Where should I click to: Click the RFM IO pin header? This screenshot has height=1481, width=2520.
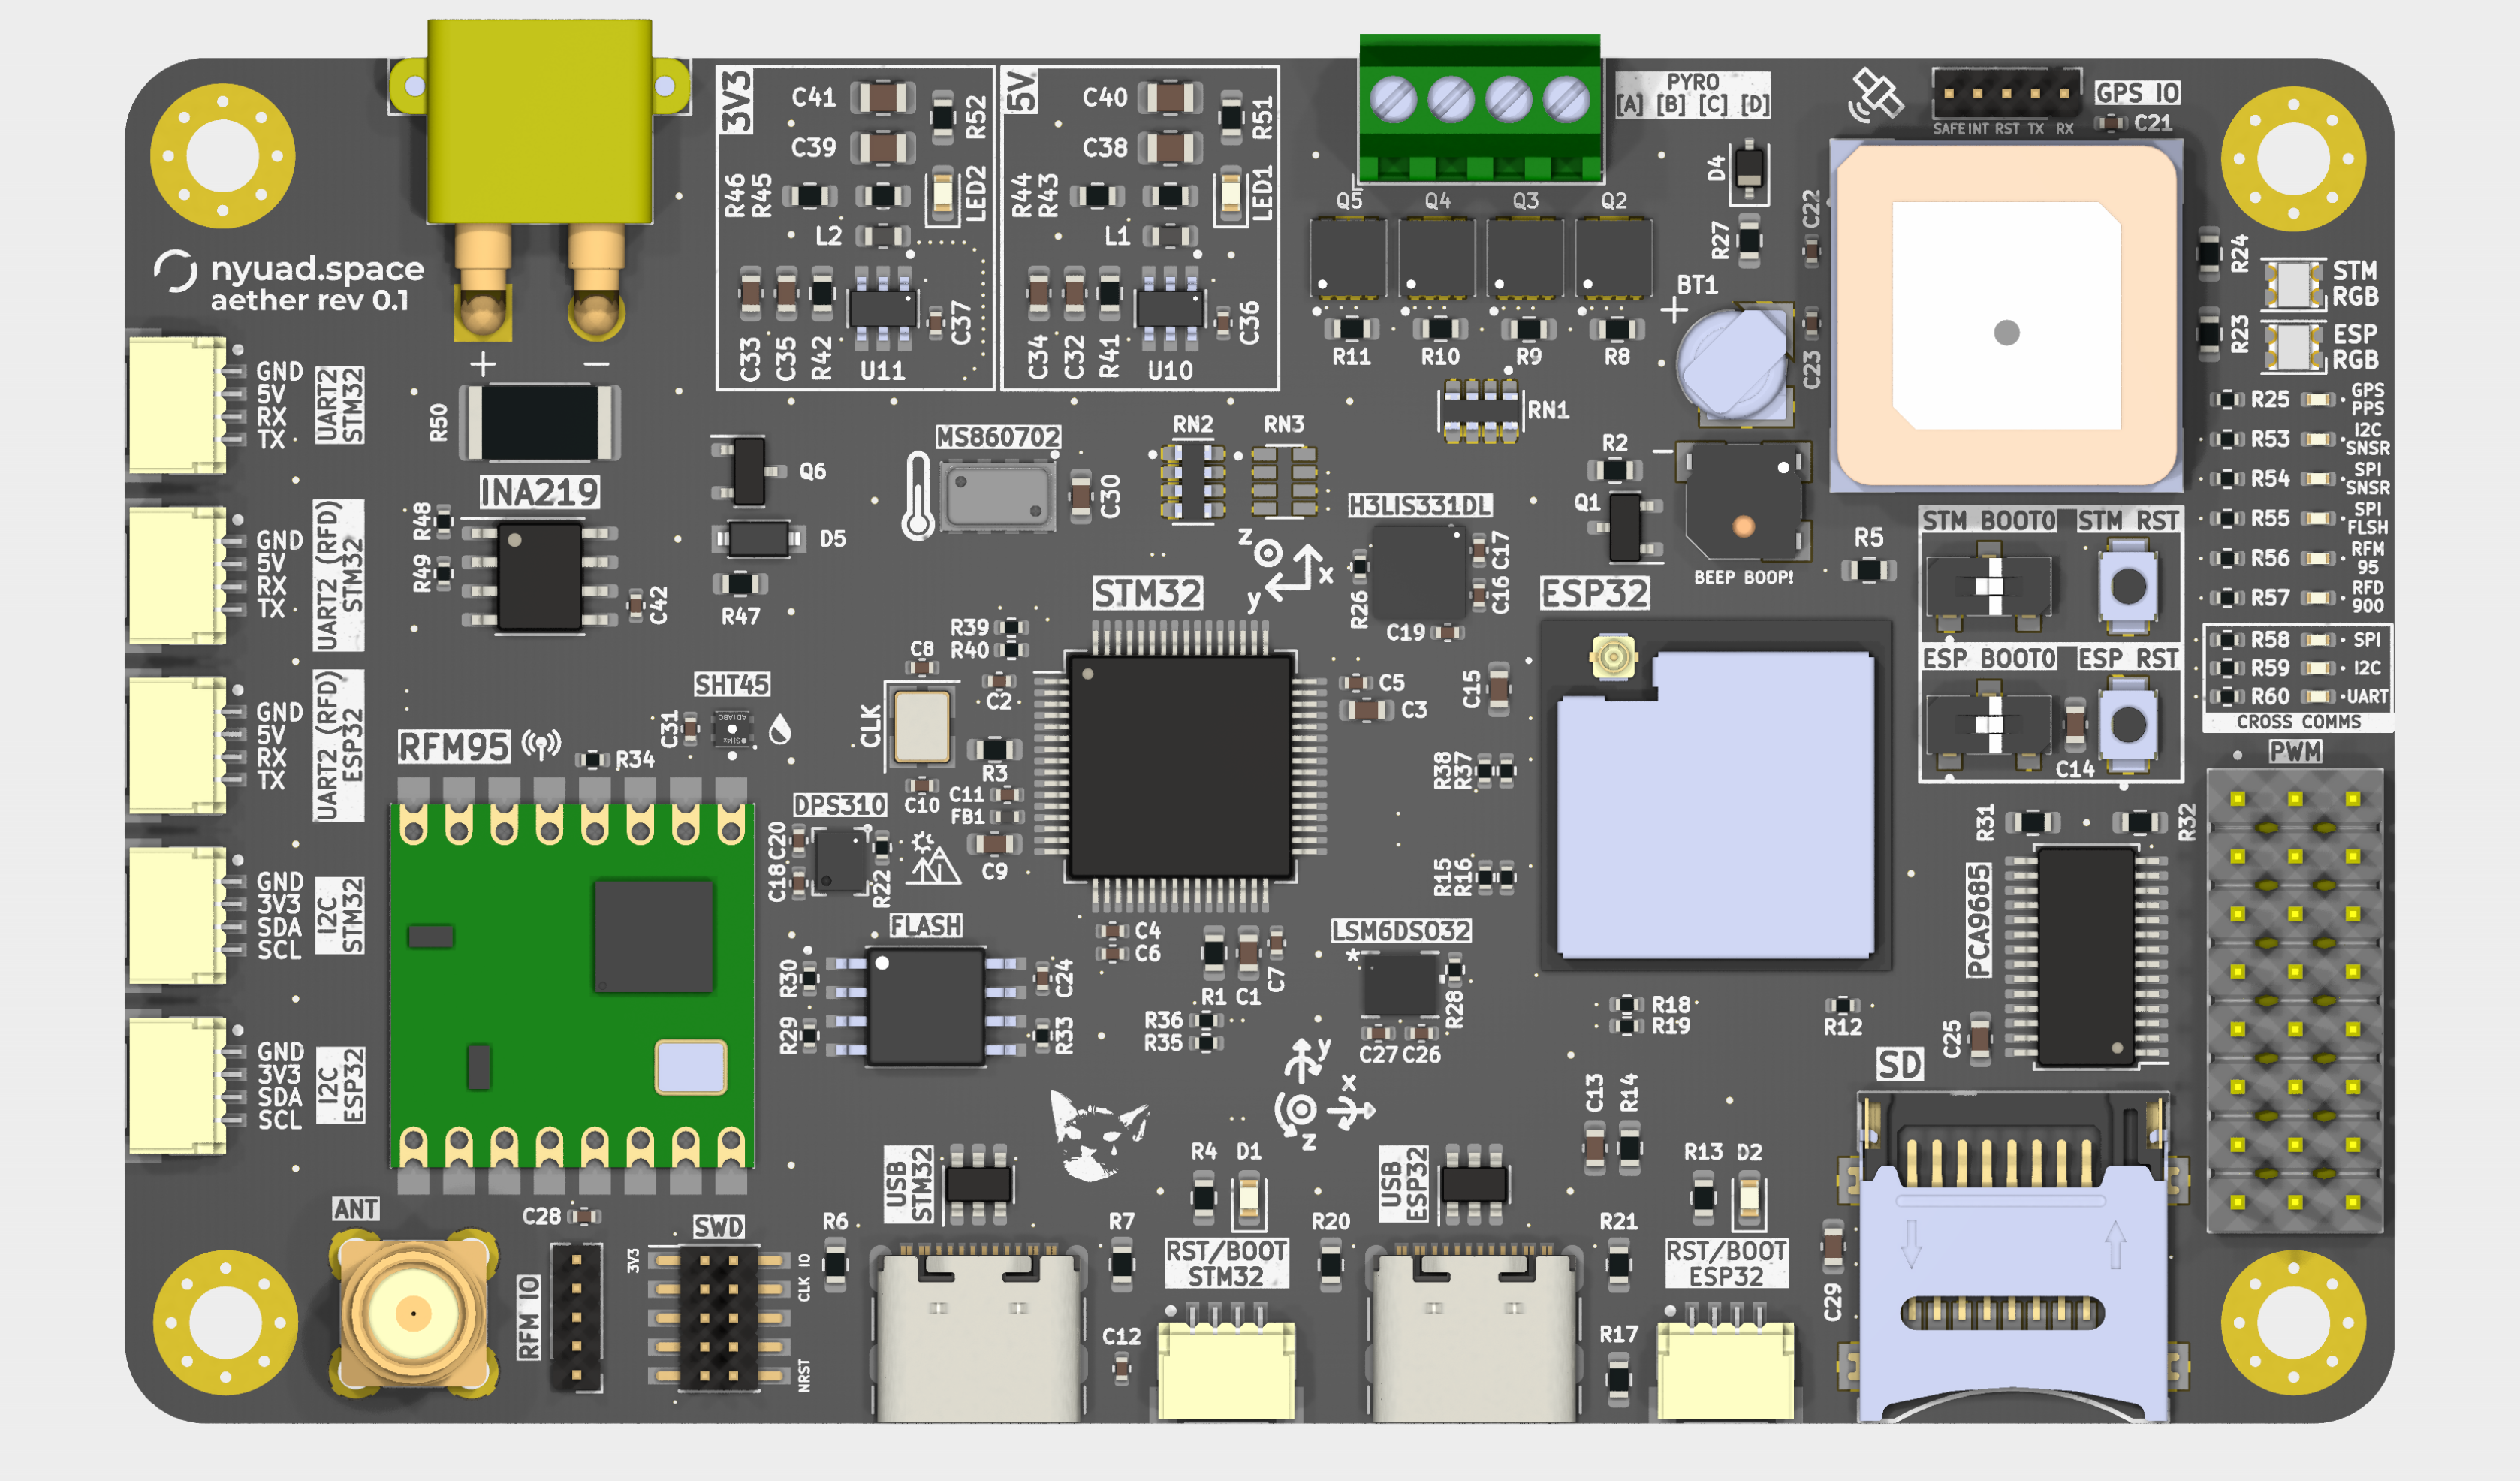coord(577,1318)
